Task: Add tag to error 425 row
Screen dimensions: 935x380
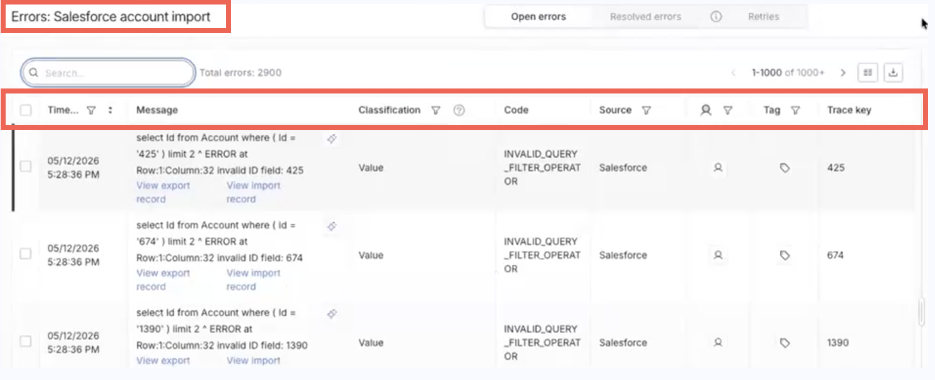Action: (785, 168)
